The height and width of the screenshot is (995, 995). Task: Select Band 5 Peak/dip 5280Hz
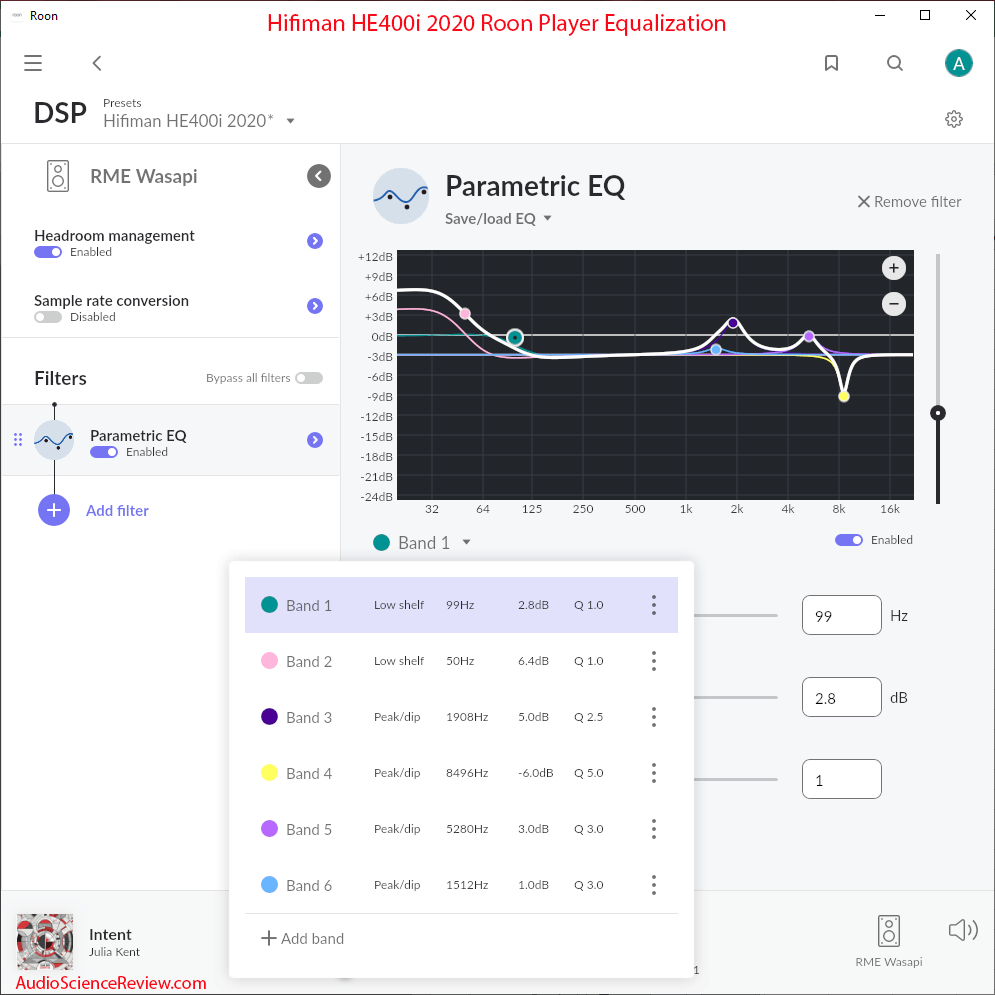pos(461,829)
